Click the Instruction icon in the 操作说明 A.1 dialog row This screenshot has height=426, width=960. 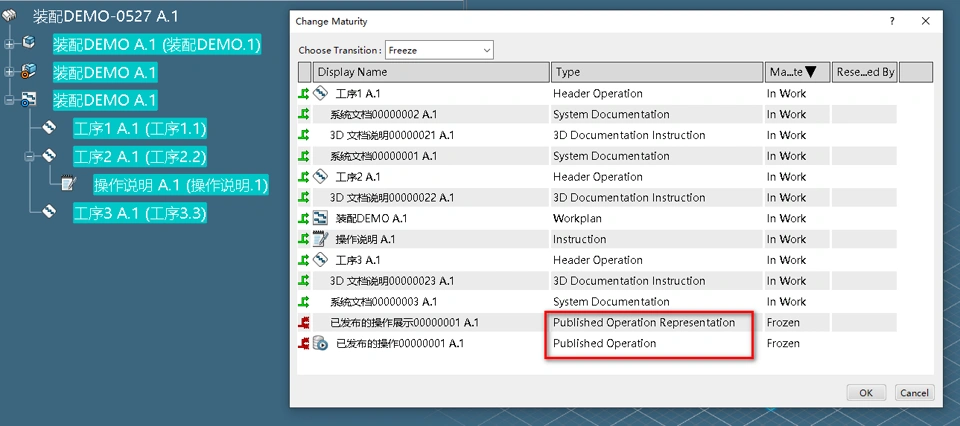coord(321,239)
